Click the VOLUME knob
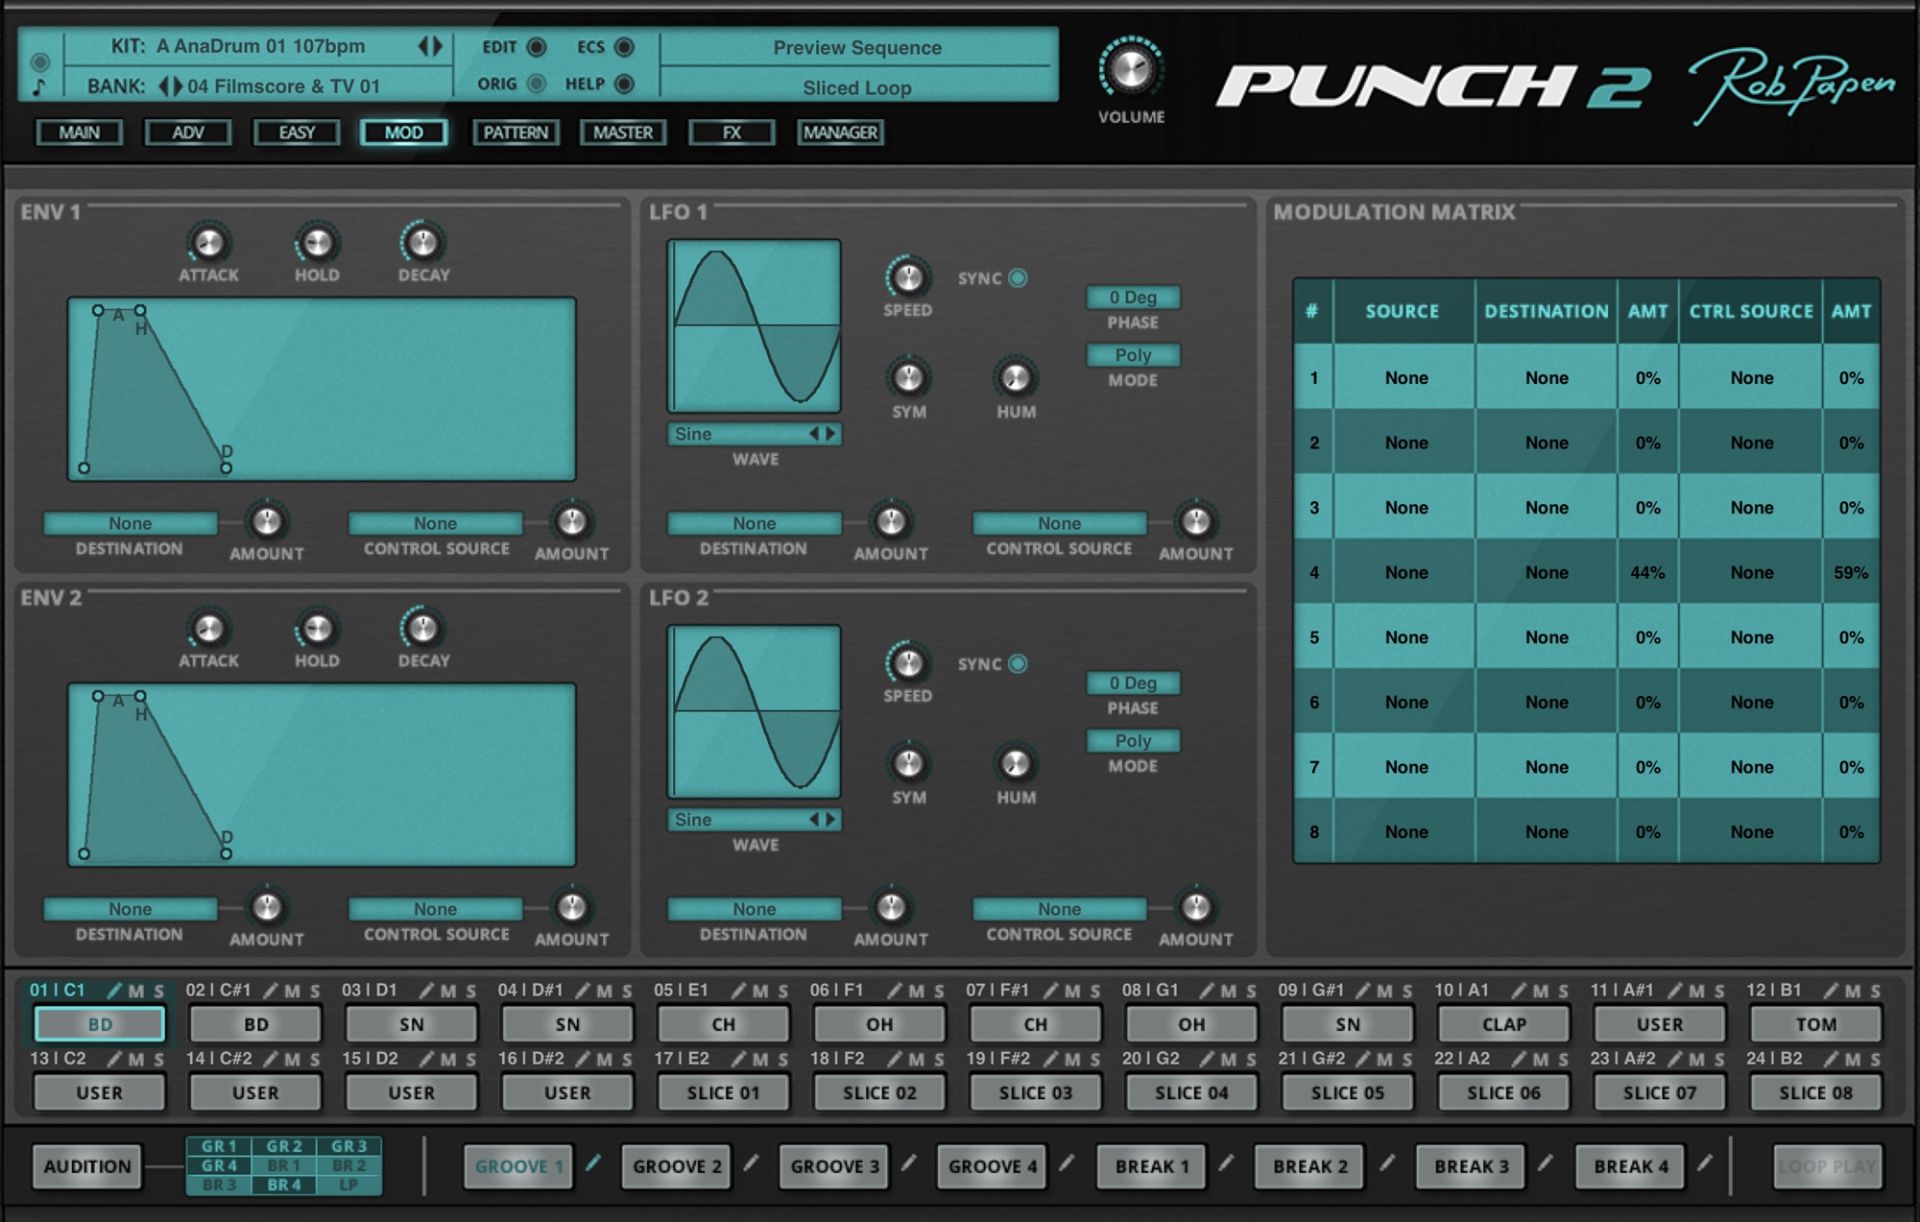Screen dimensions: 1920x1222 click(x=1131, y=70)
